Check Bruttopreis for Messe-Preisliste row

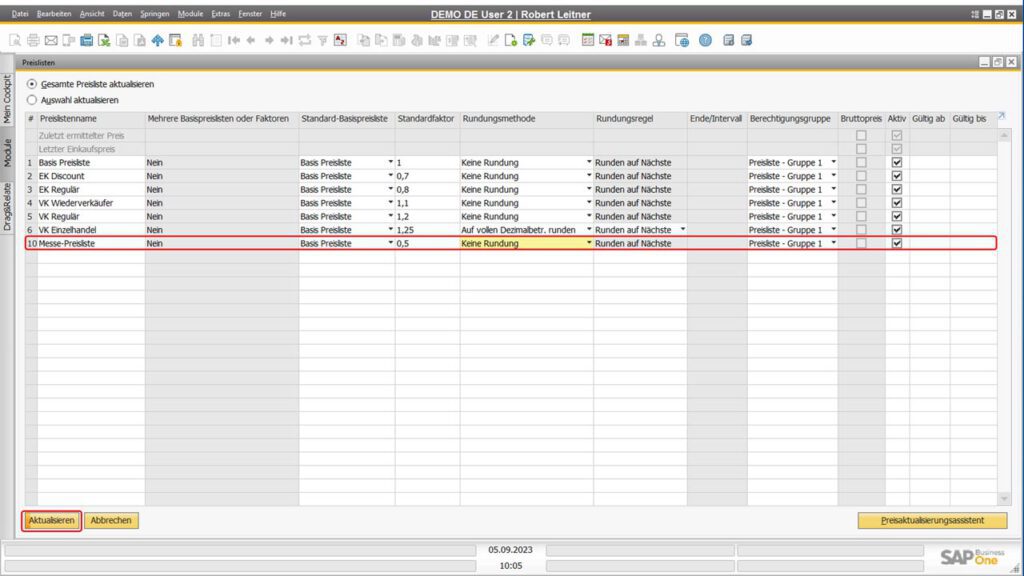point(861,244)
